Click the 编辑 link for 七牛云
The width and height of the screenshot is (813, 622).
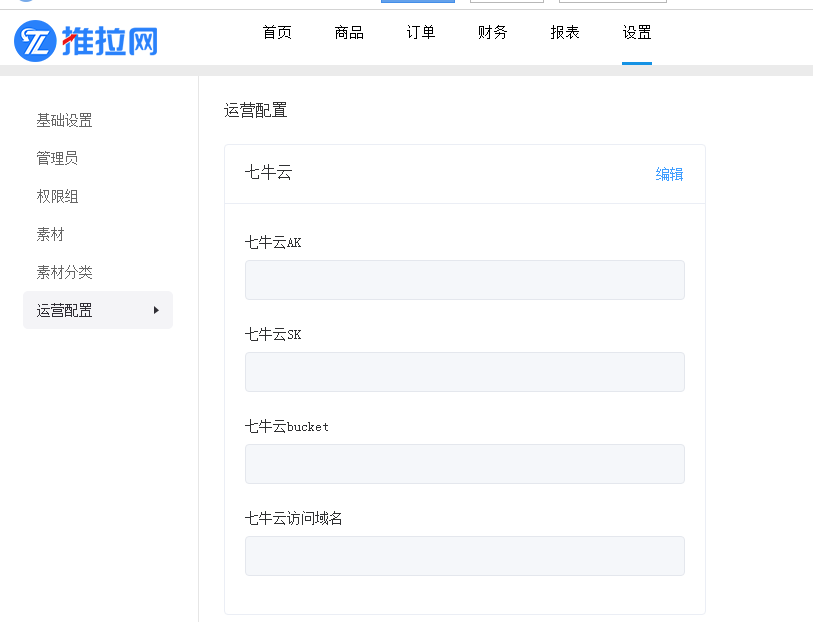pyautogui.click(x=669, y=174)
